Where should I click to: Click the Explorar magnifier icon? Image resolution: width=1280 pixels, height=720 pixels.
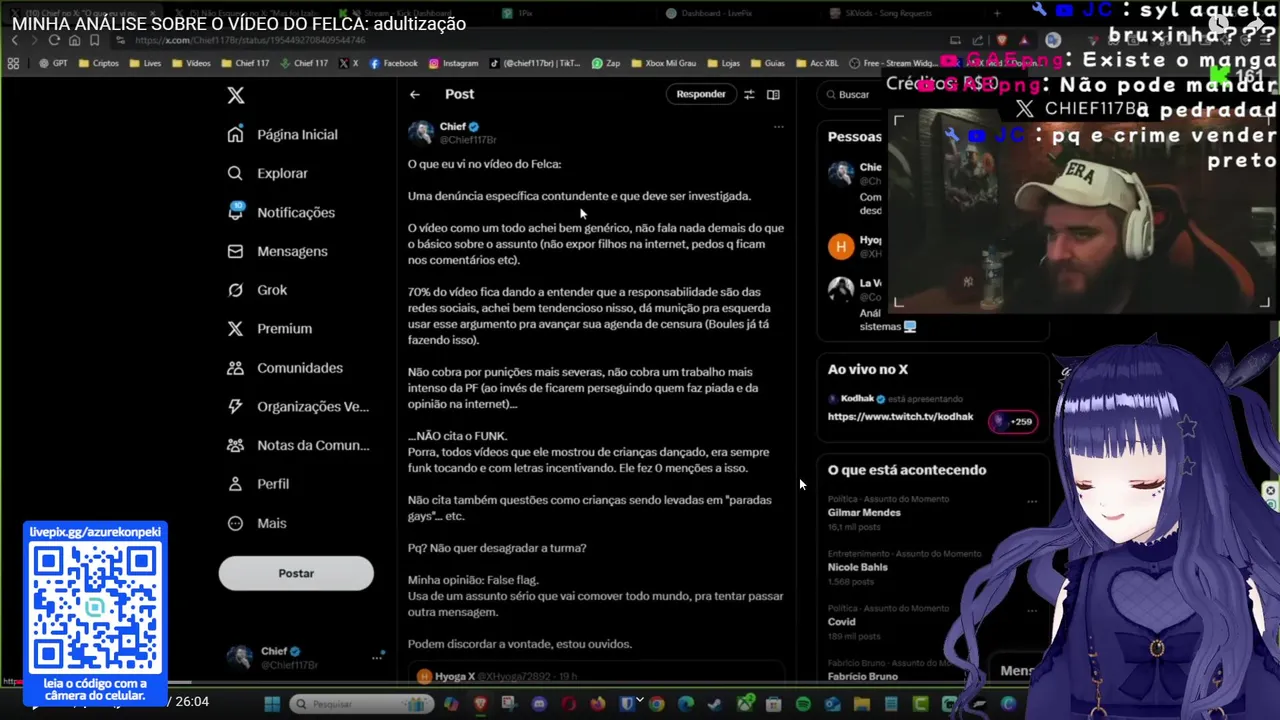(235, 173)
